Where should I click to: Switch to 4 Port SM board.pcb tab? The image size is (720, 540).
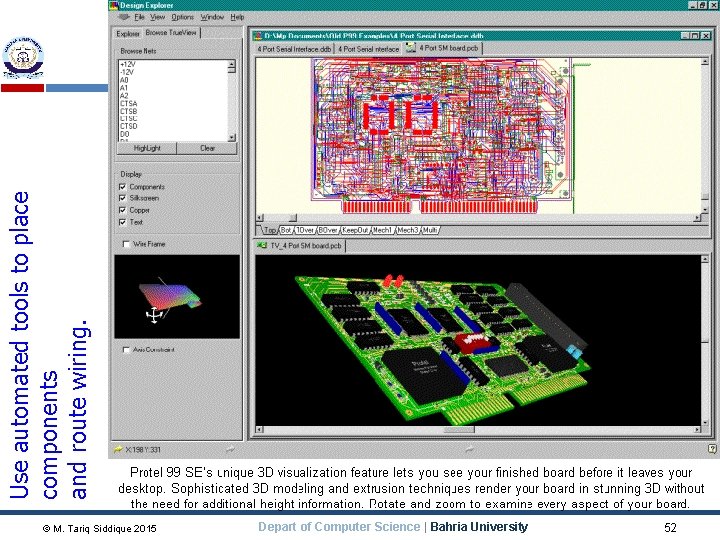[443, 48]
